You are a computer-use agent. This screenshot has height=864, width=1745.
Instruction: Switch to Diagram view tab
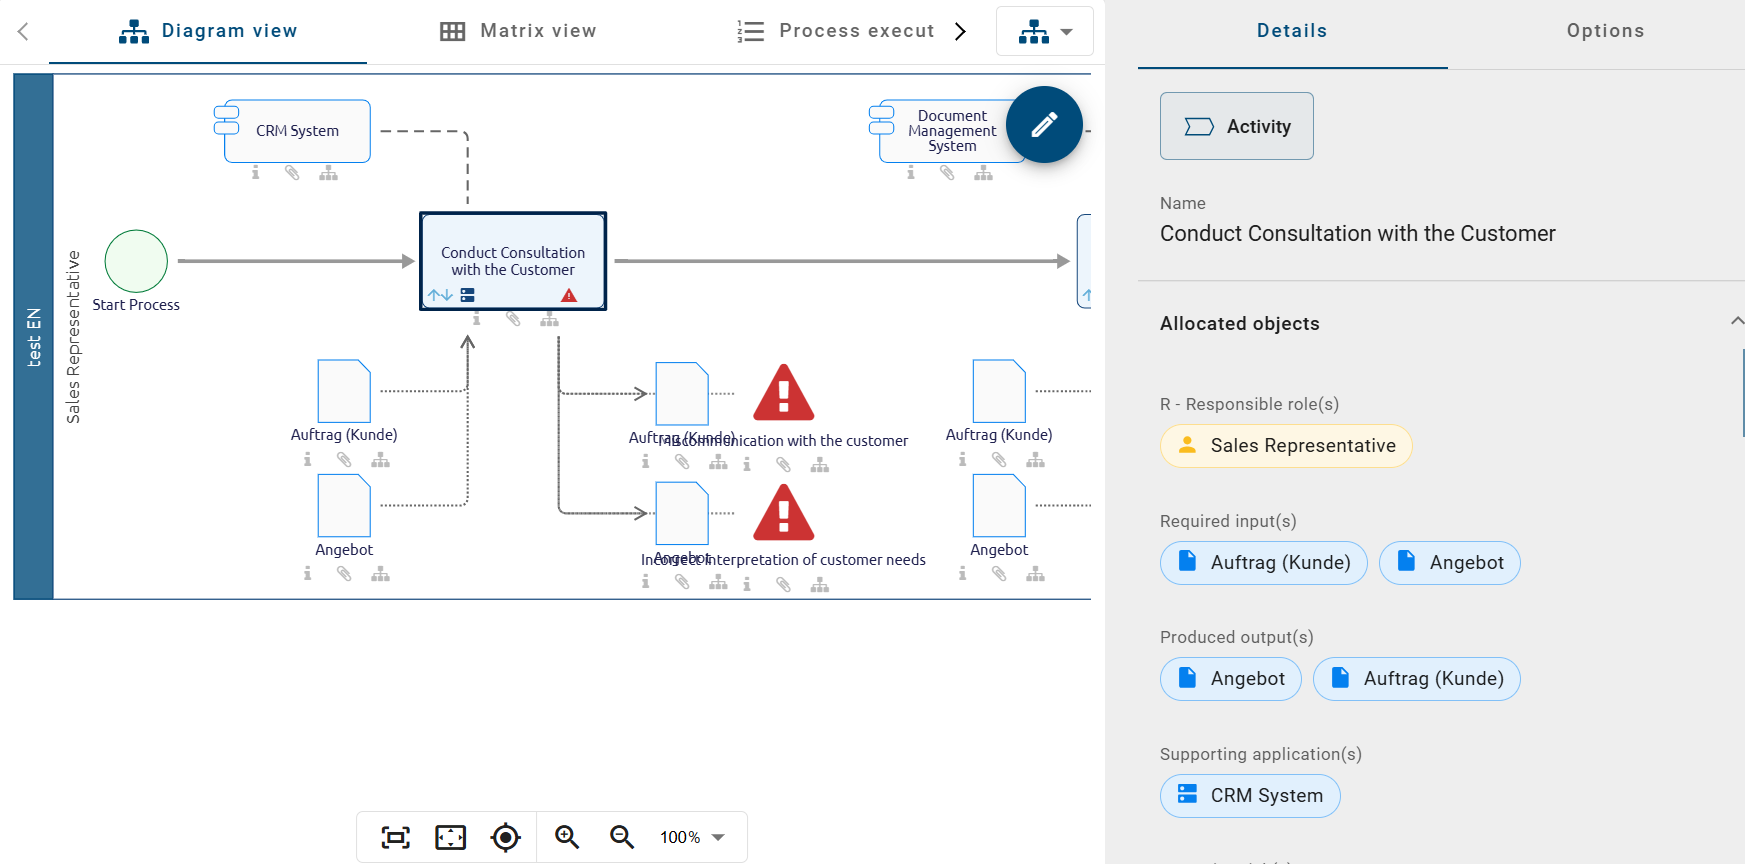208,31
